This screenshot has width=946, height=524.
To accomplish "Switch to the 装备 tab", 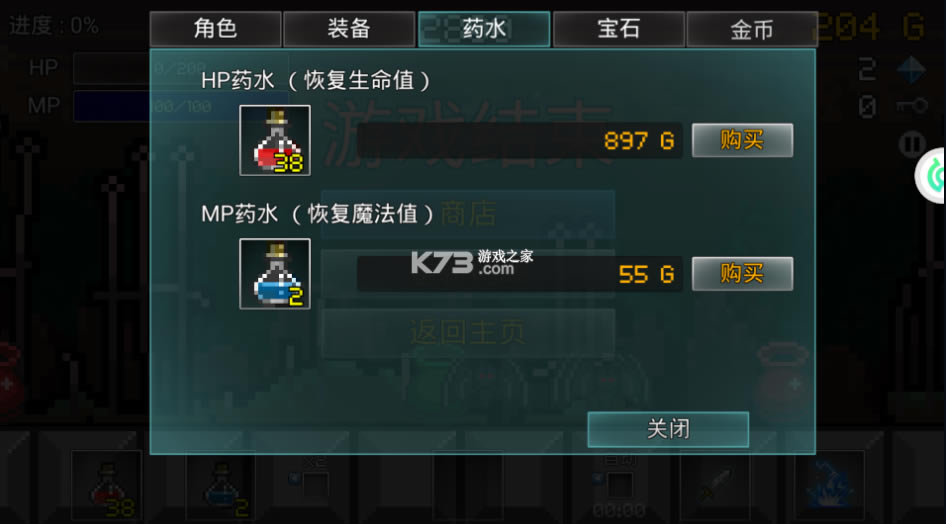I will (349, 29).
